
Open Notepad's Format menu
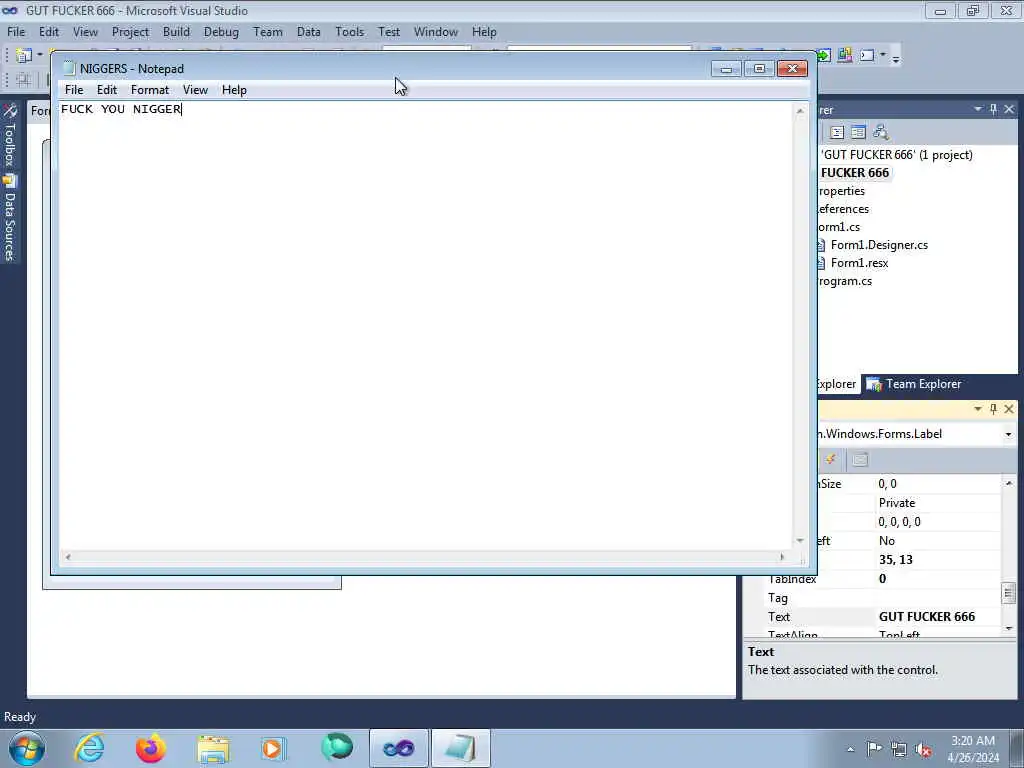[150, 90]
